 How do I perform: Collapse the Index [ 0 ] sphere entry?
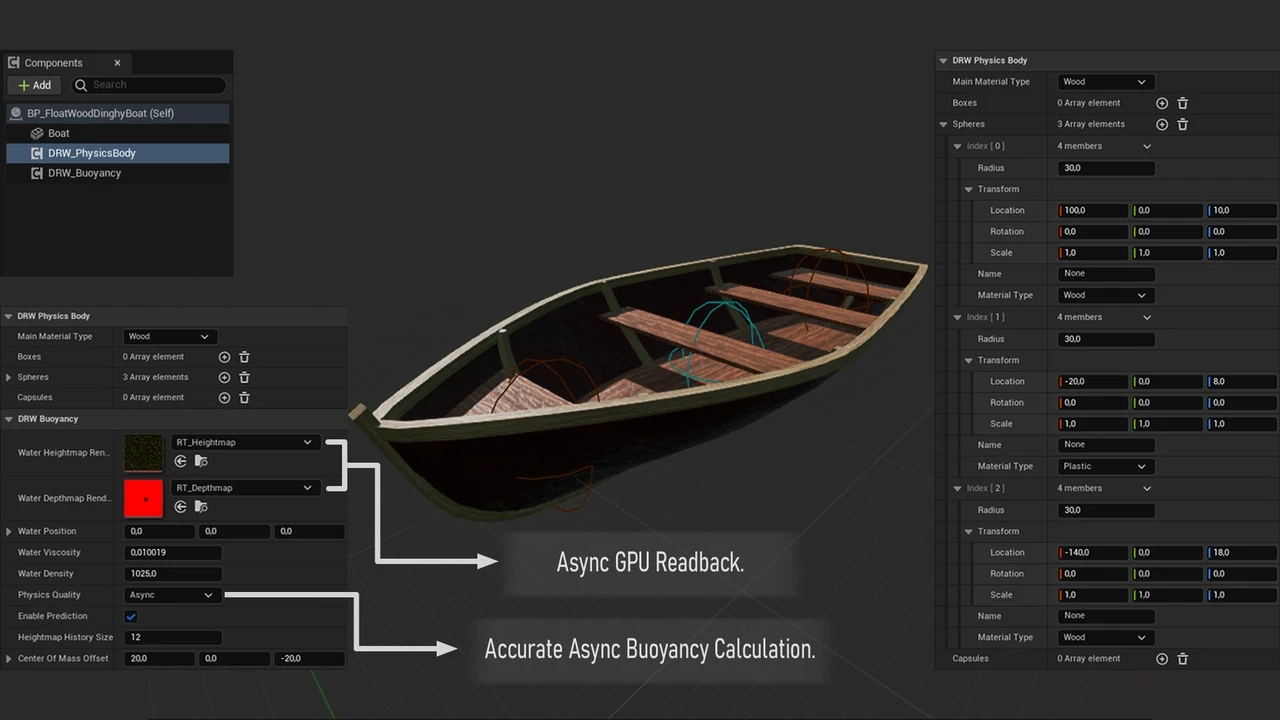[x=958, y=146]
